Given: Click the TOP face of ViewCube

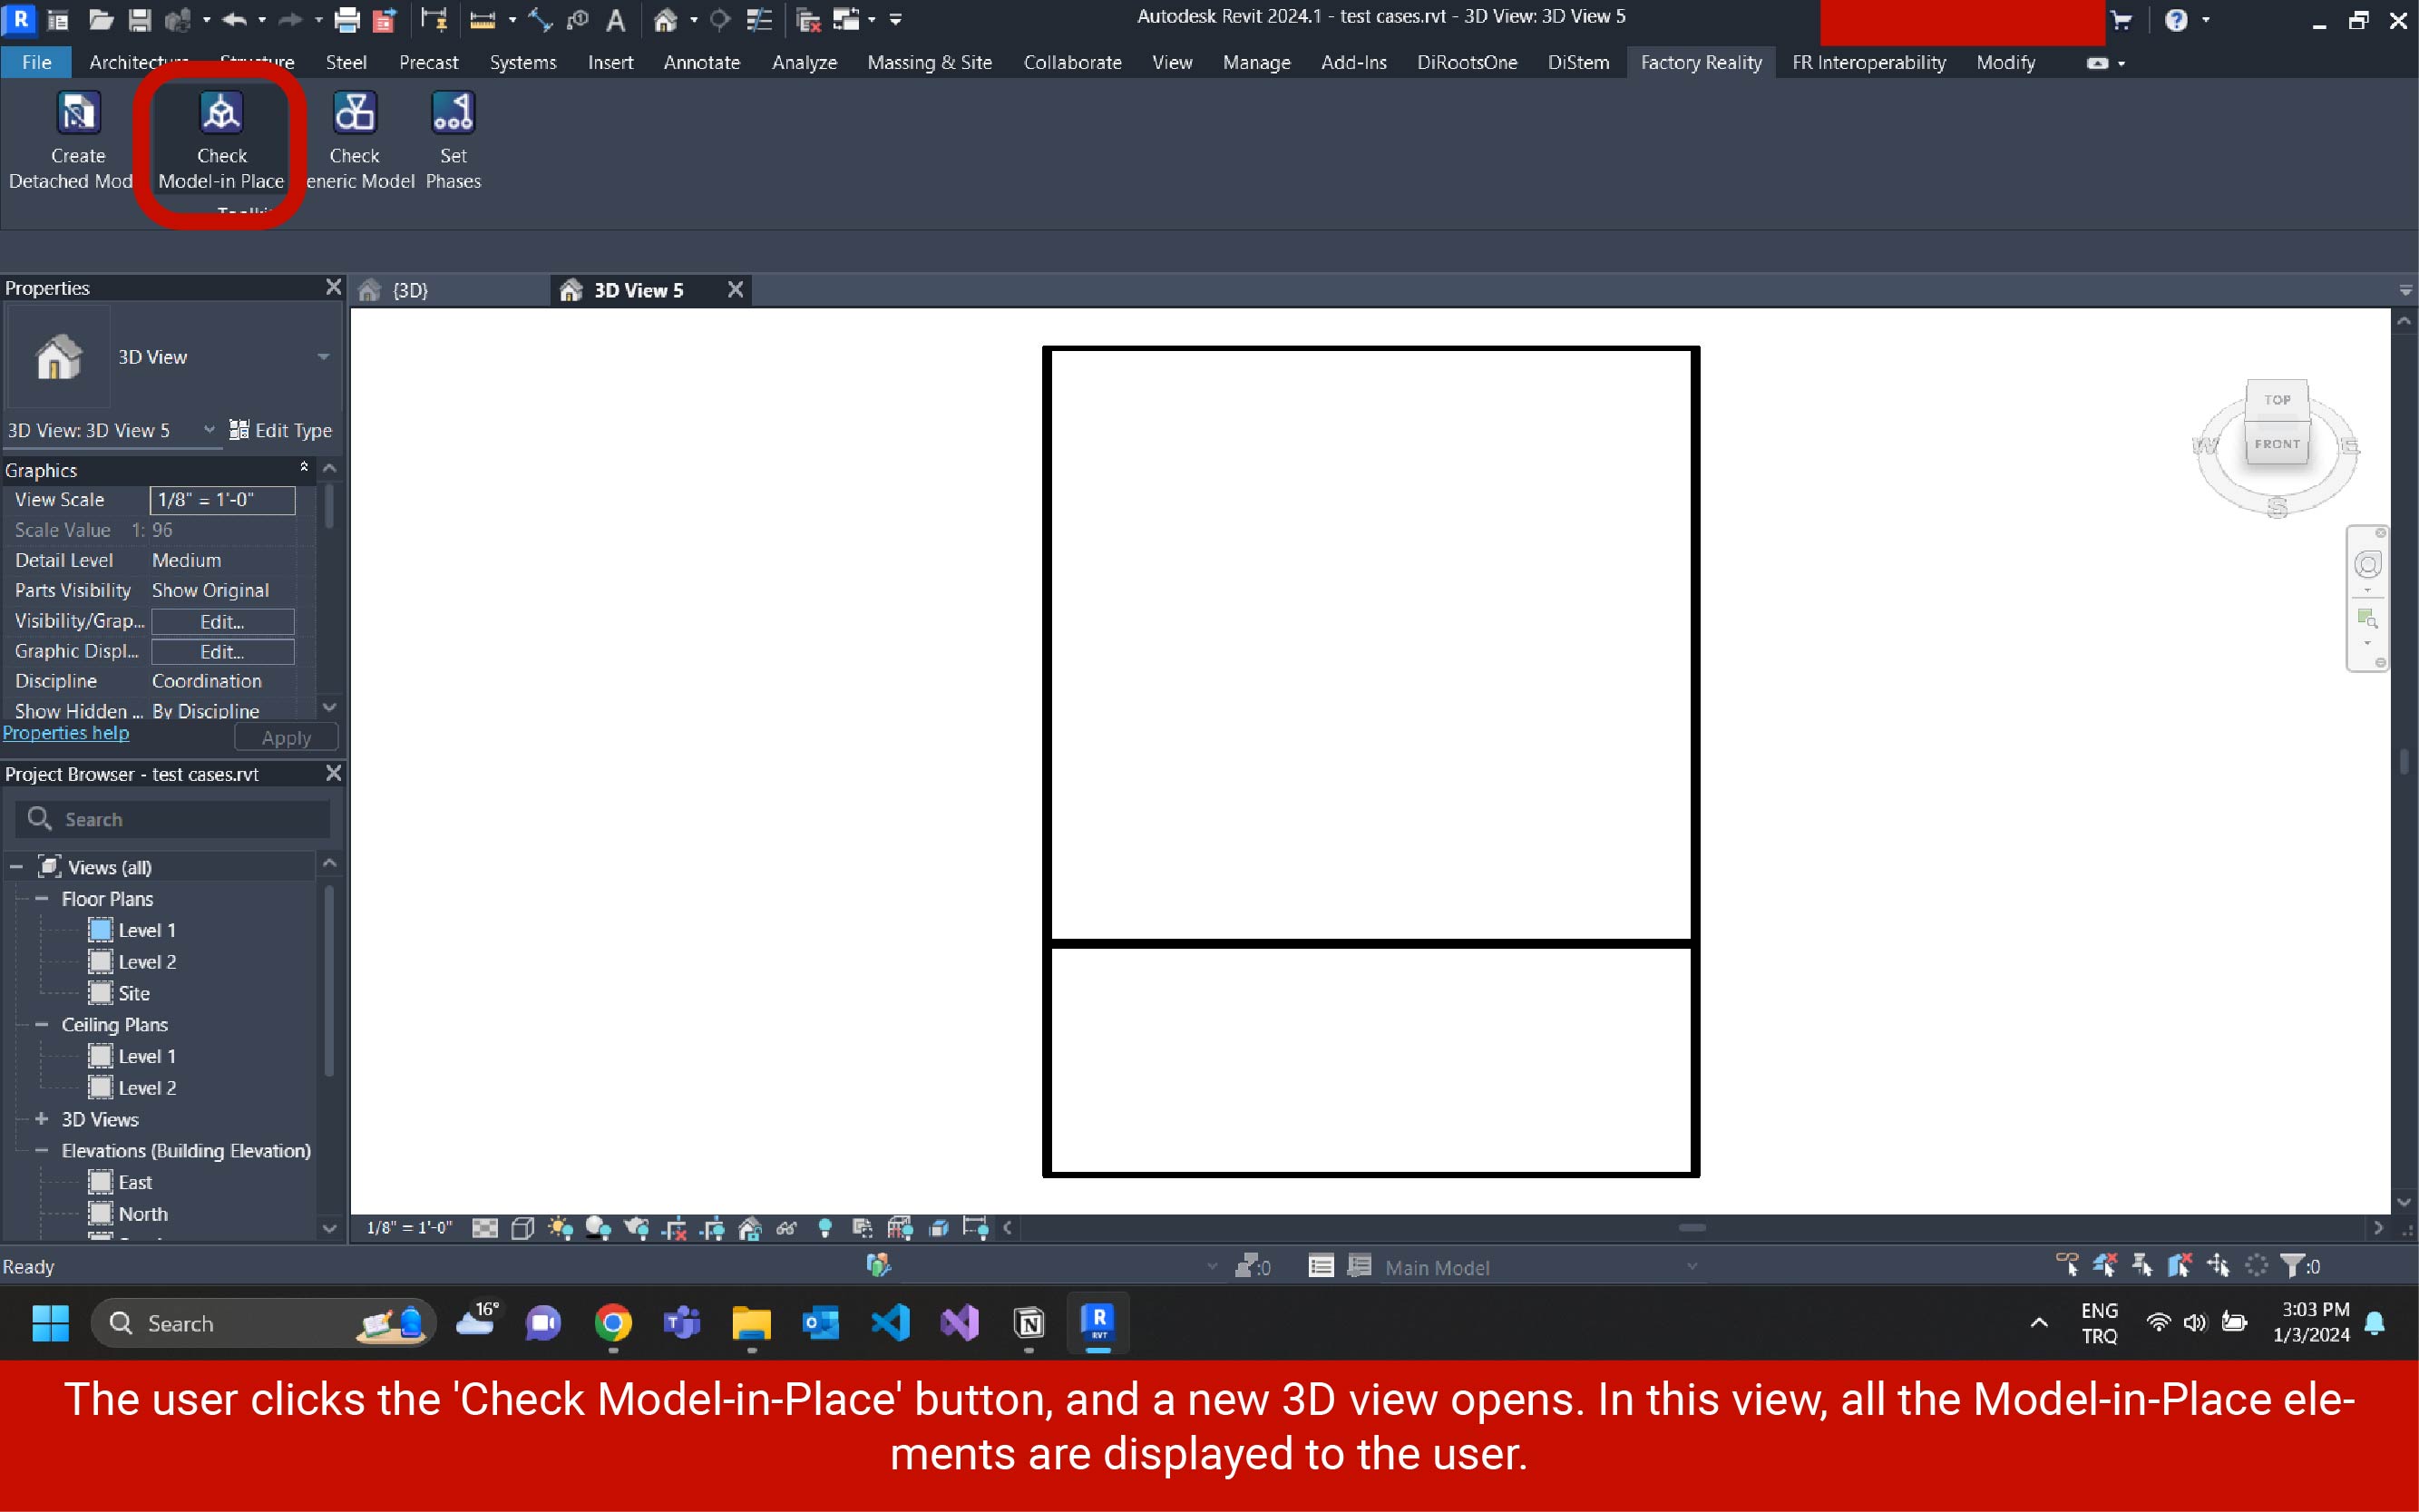Looking at the screenshot, I should [x=2277, y=399].
